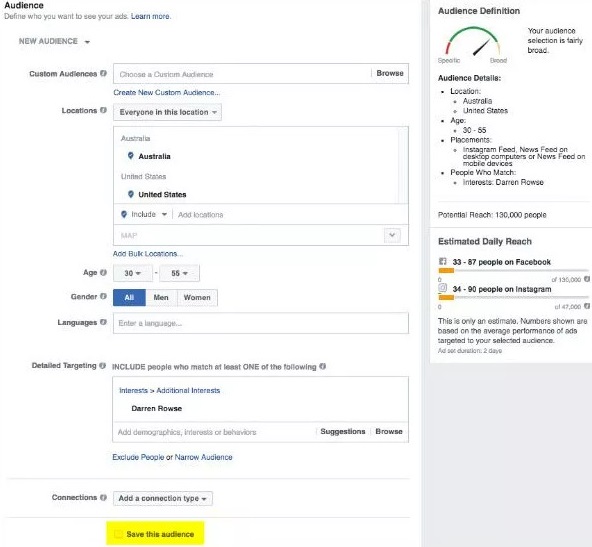Click Suggestions in detailed targeting box

pos(342,431)
